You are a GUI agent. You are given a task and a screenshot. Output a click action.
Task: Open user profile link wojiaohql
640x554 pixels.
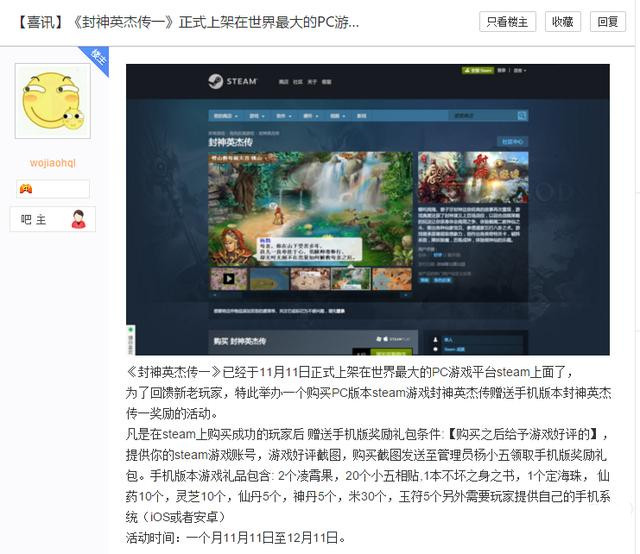click(53, 163)
